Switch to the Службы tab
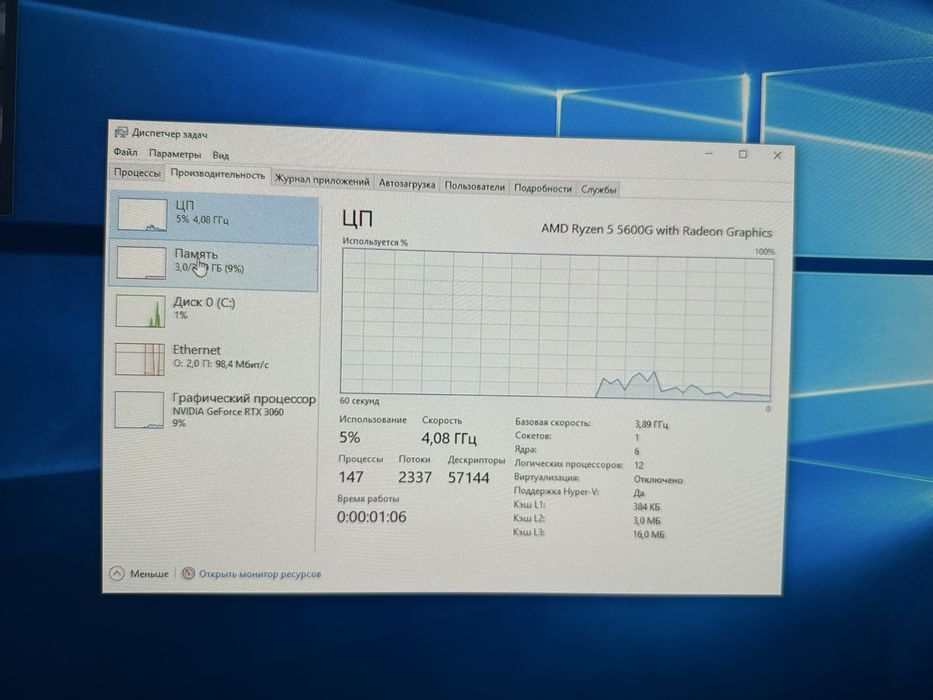 [598, 189]
